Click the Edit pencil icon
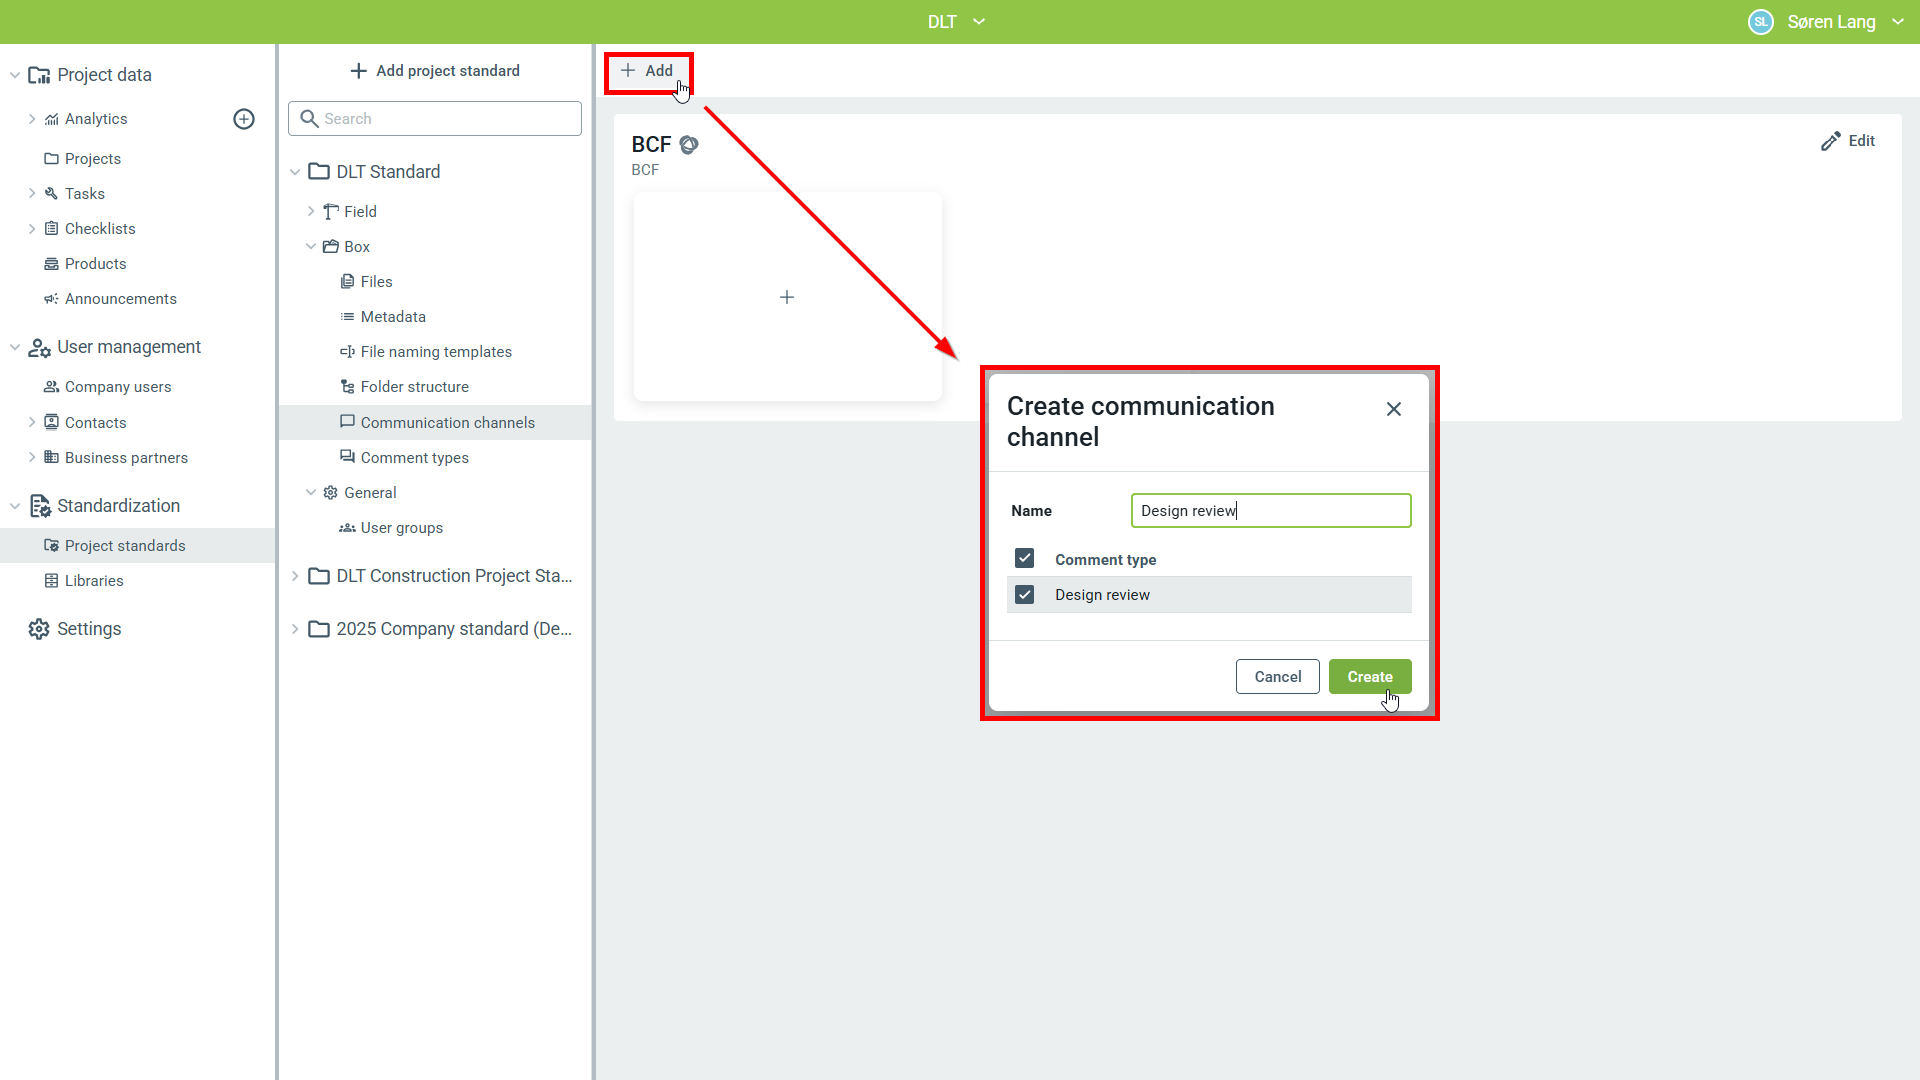Viewport: 1920px width, 1080px height. (x=1830, y=141)
